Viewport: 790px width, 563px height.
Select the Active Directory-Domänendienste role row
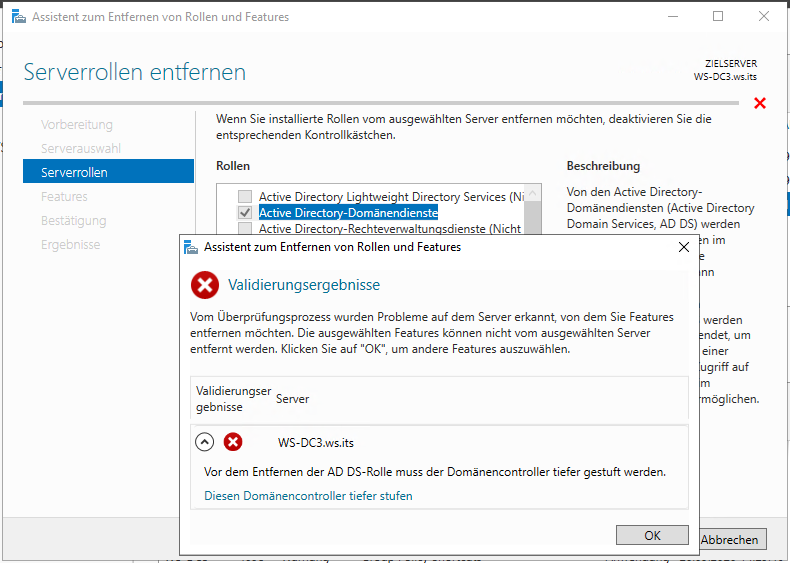coord(348,212)
